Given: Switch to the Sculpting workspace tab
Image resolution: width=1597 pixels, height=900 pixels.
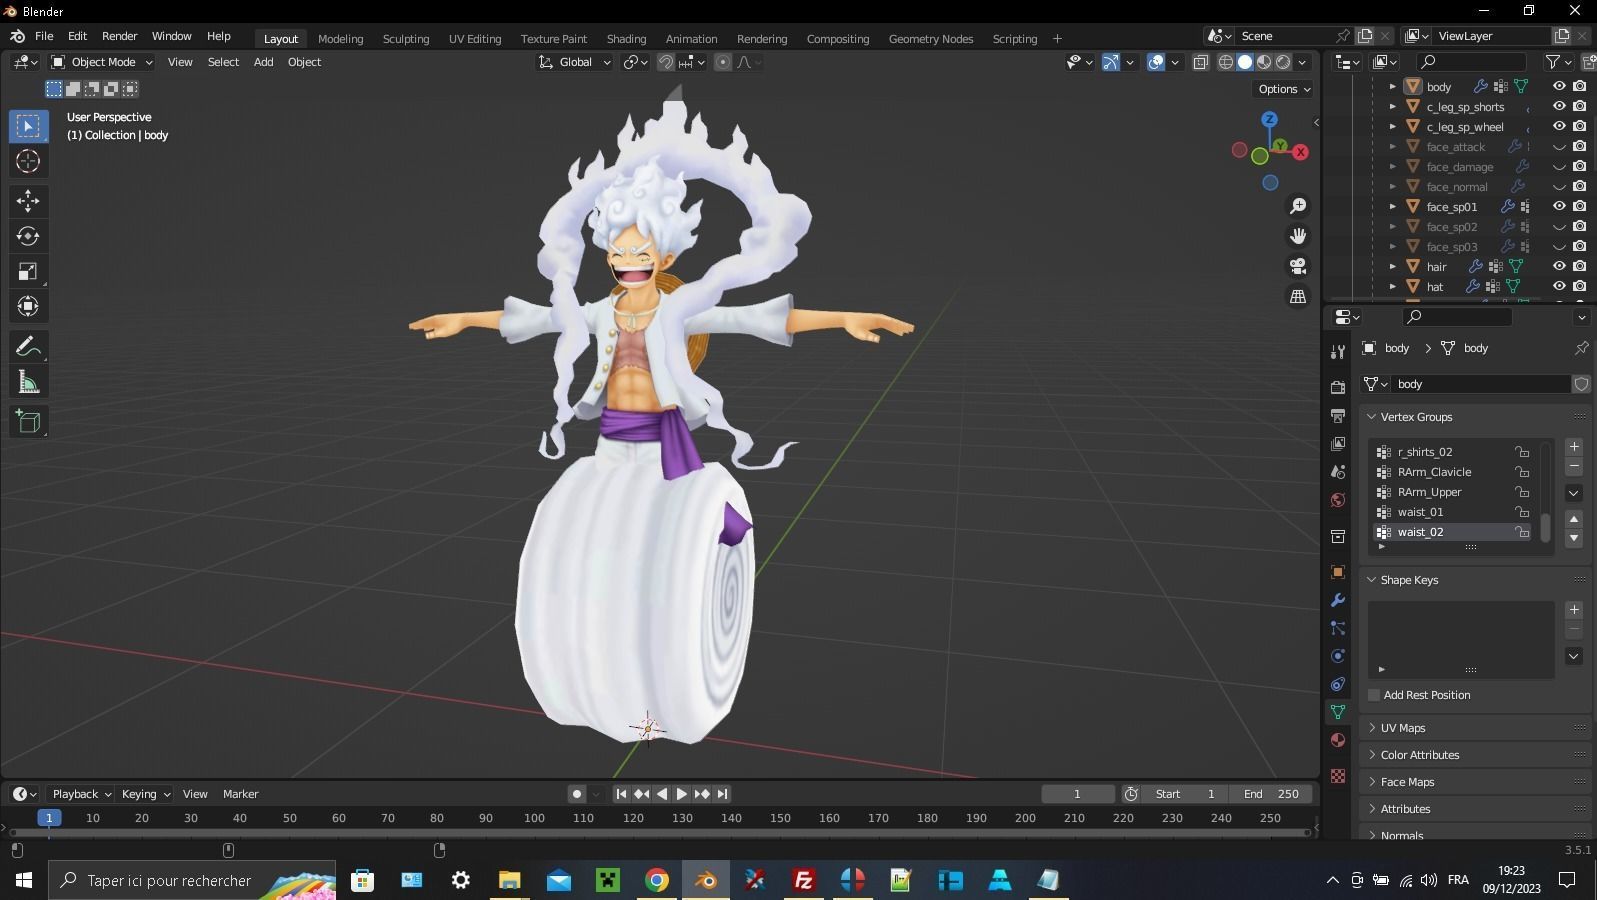Looking at the screenshot, I should click(406, 39).
